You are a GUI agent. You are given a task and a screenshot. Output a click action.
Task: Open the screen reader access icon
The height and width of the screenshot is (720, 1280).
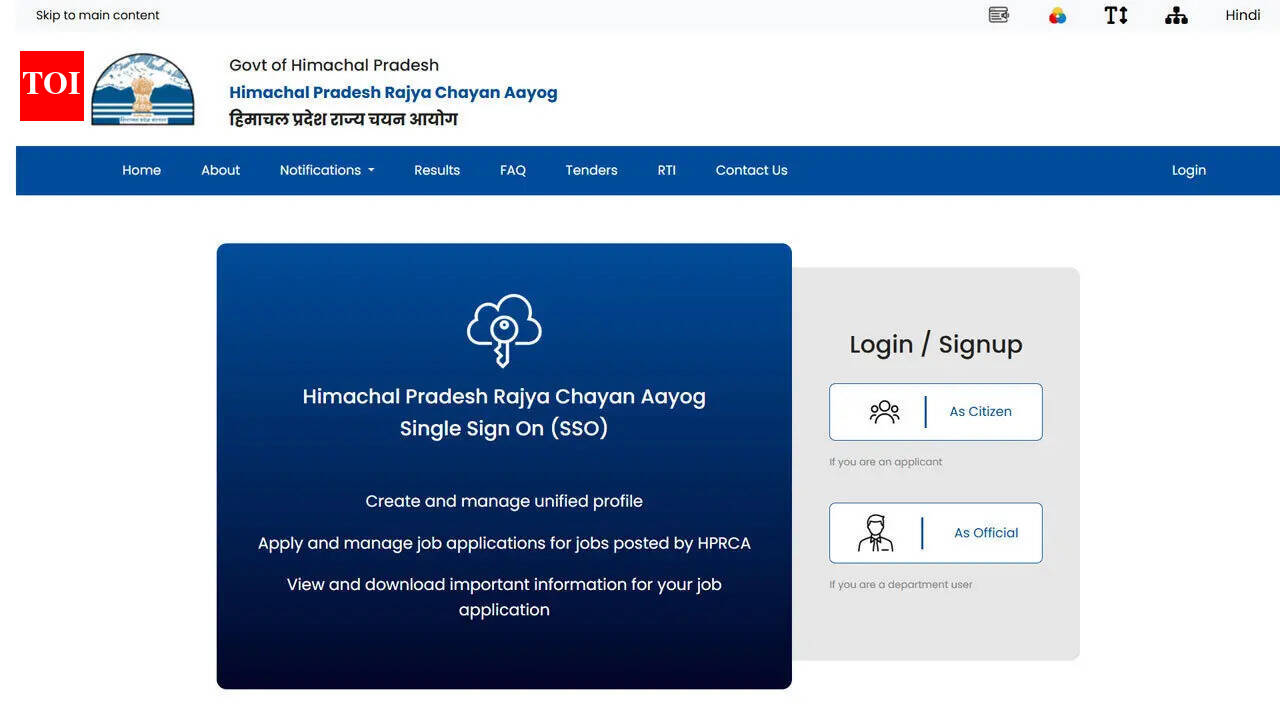click(x=998, y=15)
